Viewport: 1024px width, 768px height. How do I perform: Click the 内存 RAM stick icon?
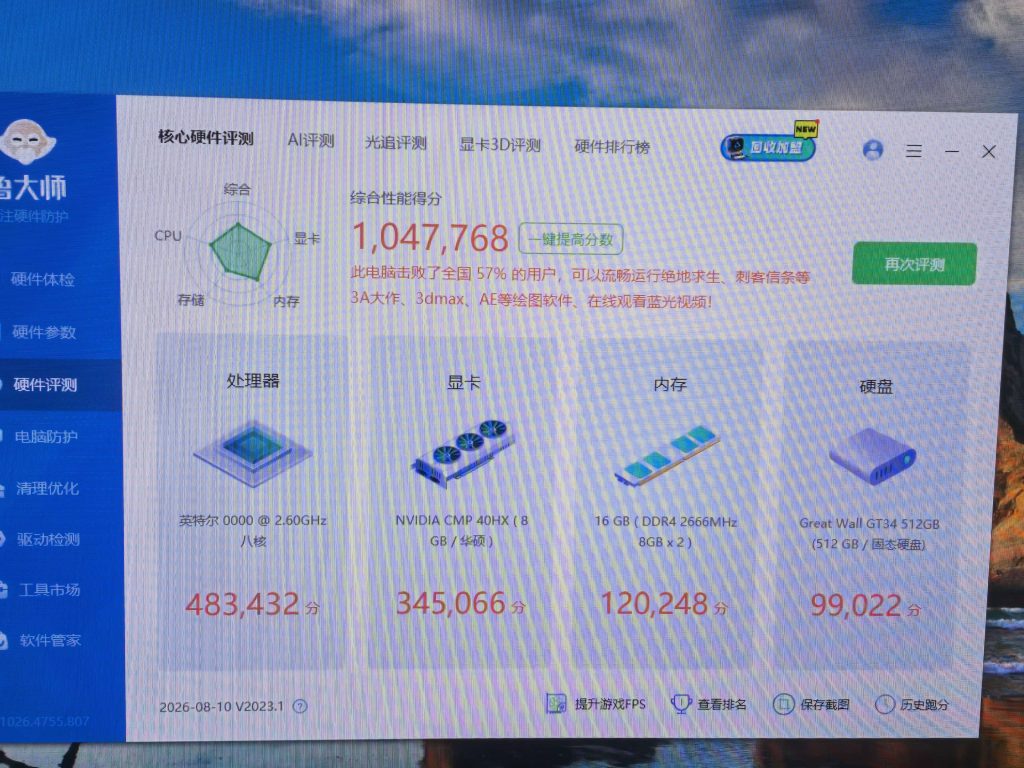pyautogui.click(x=667, y=456)
